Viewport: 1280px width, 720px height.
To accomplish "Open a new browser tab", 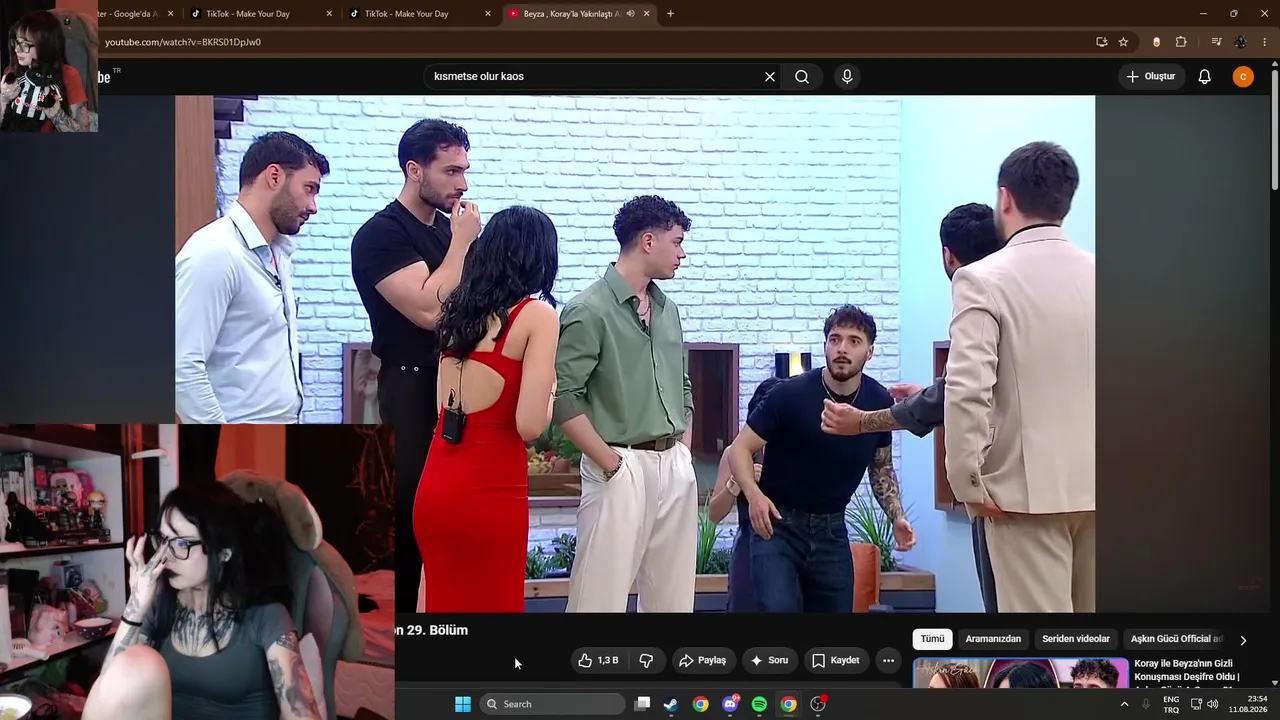I will (x=670, y=14).
